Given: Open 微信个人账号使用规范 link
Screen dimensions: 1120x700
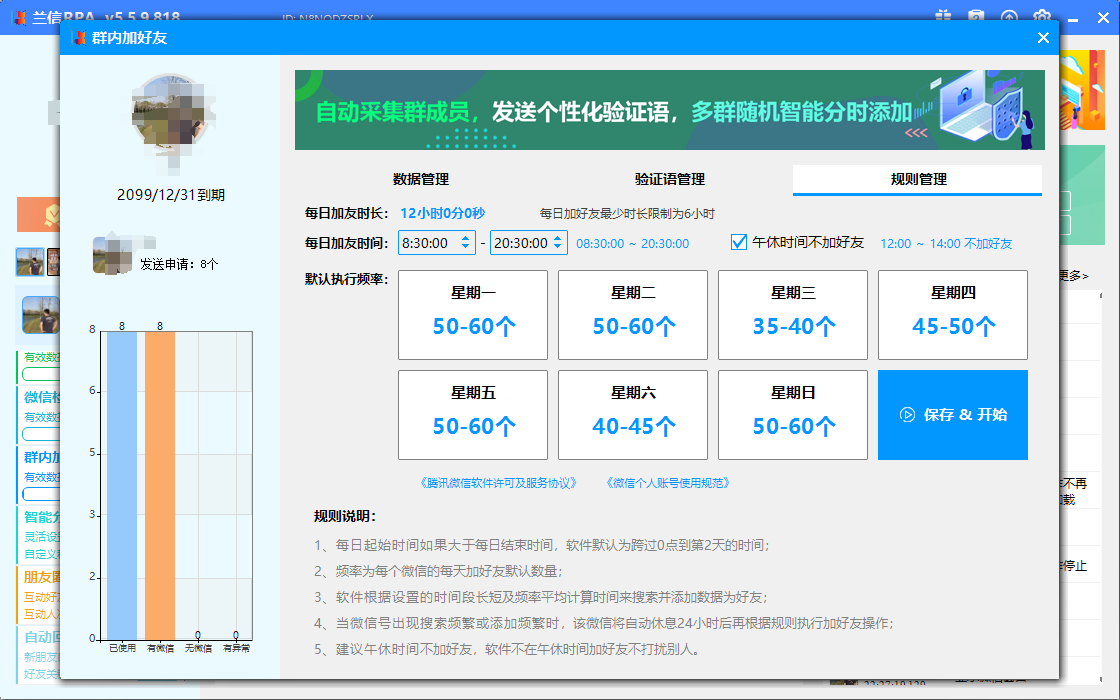Looking at the screenshot, I should point(667,483).
